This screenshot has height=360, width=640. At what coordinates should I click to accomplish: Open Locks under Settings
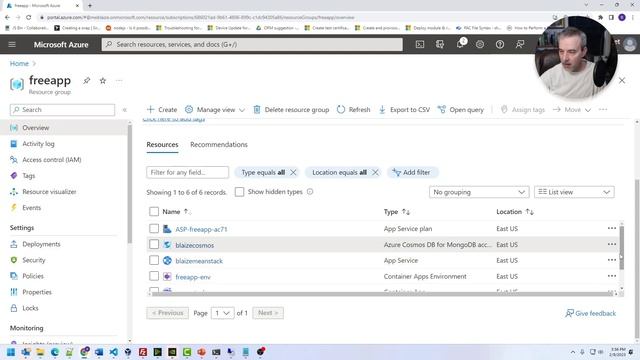(x=30, y=308)
